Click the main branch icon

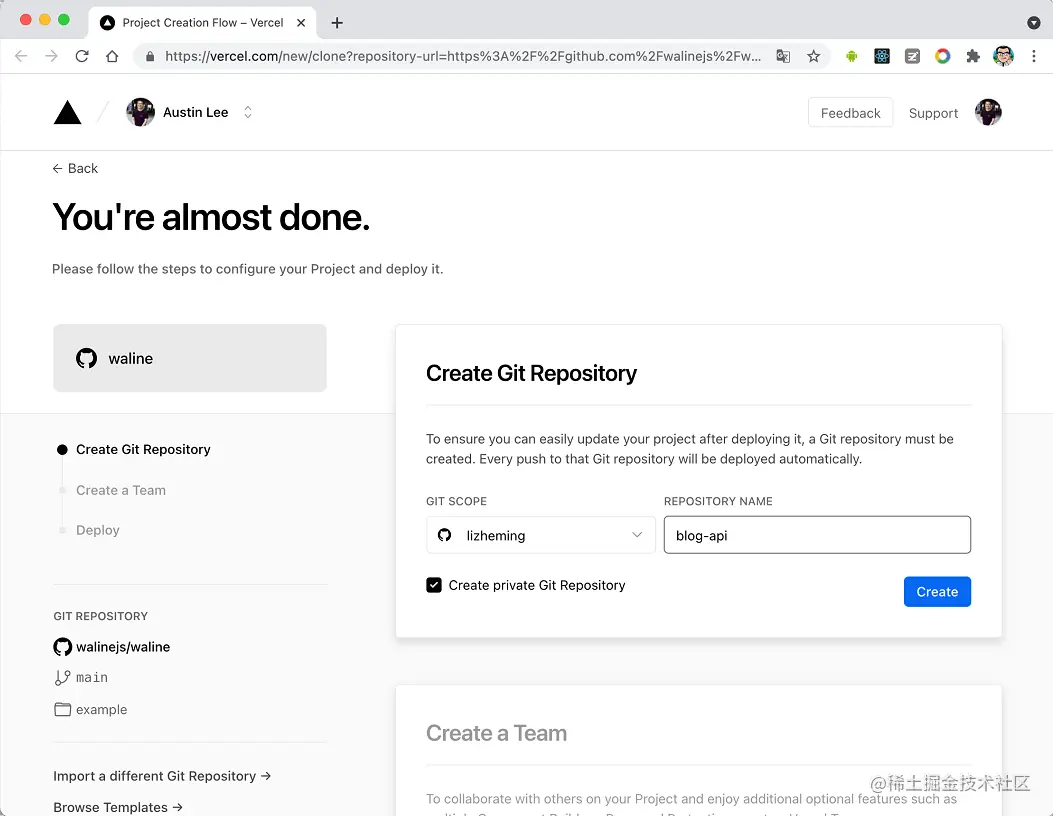click(x=62, y=678)
